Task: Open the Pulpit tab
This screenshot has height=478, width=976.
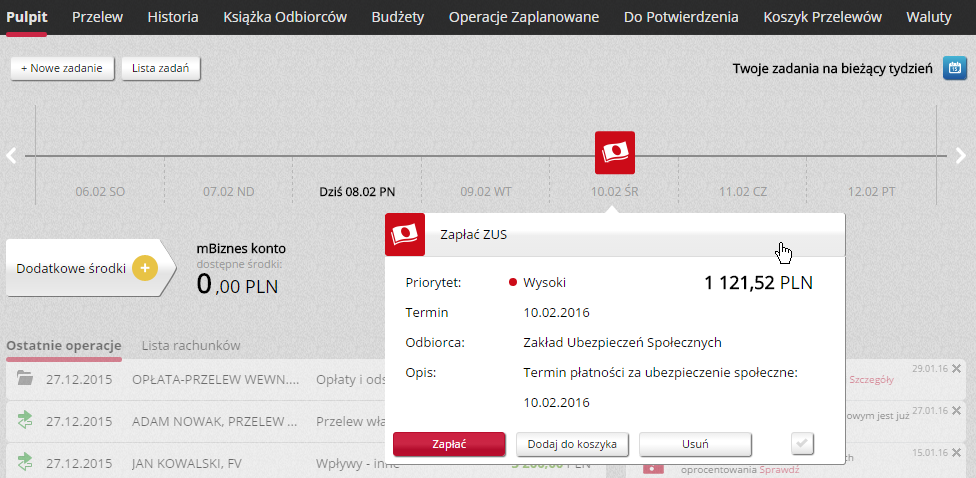Action: click(27, 17)
